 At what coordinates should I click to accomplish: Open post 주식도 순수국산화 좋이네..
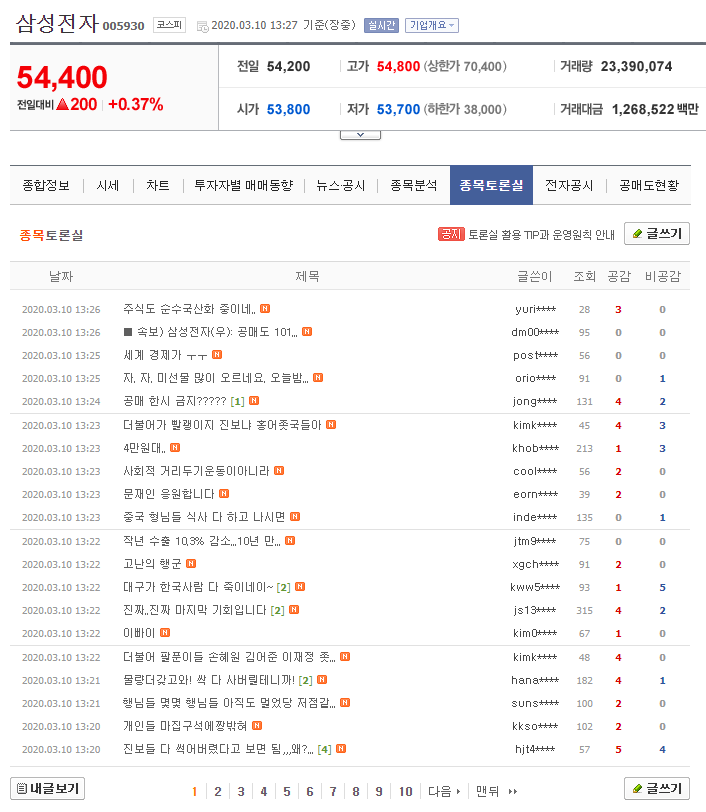pyautogui.click(x=189, y=309)
